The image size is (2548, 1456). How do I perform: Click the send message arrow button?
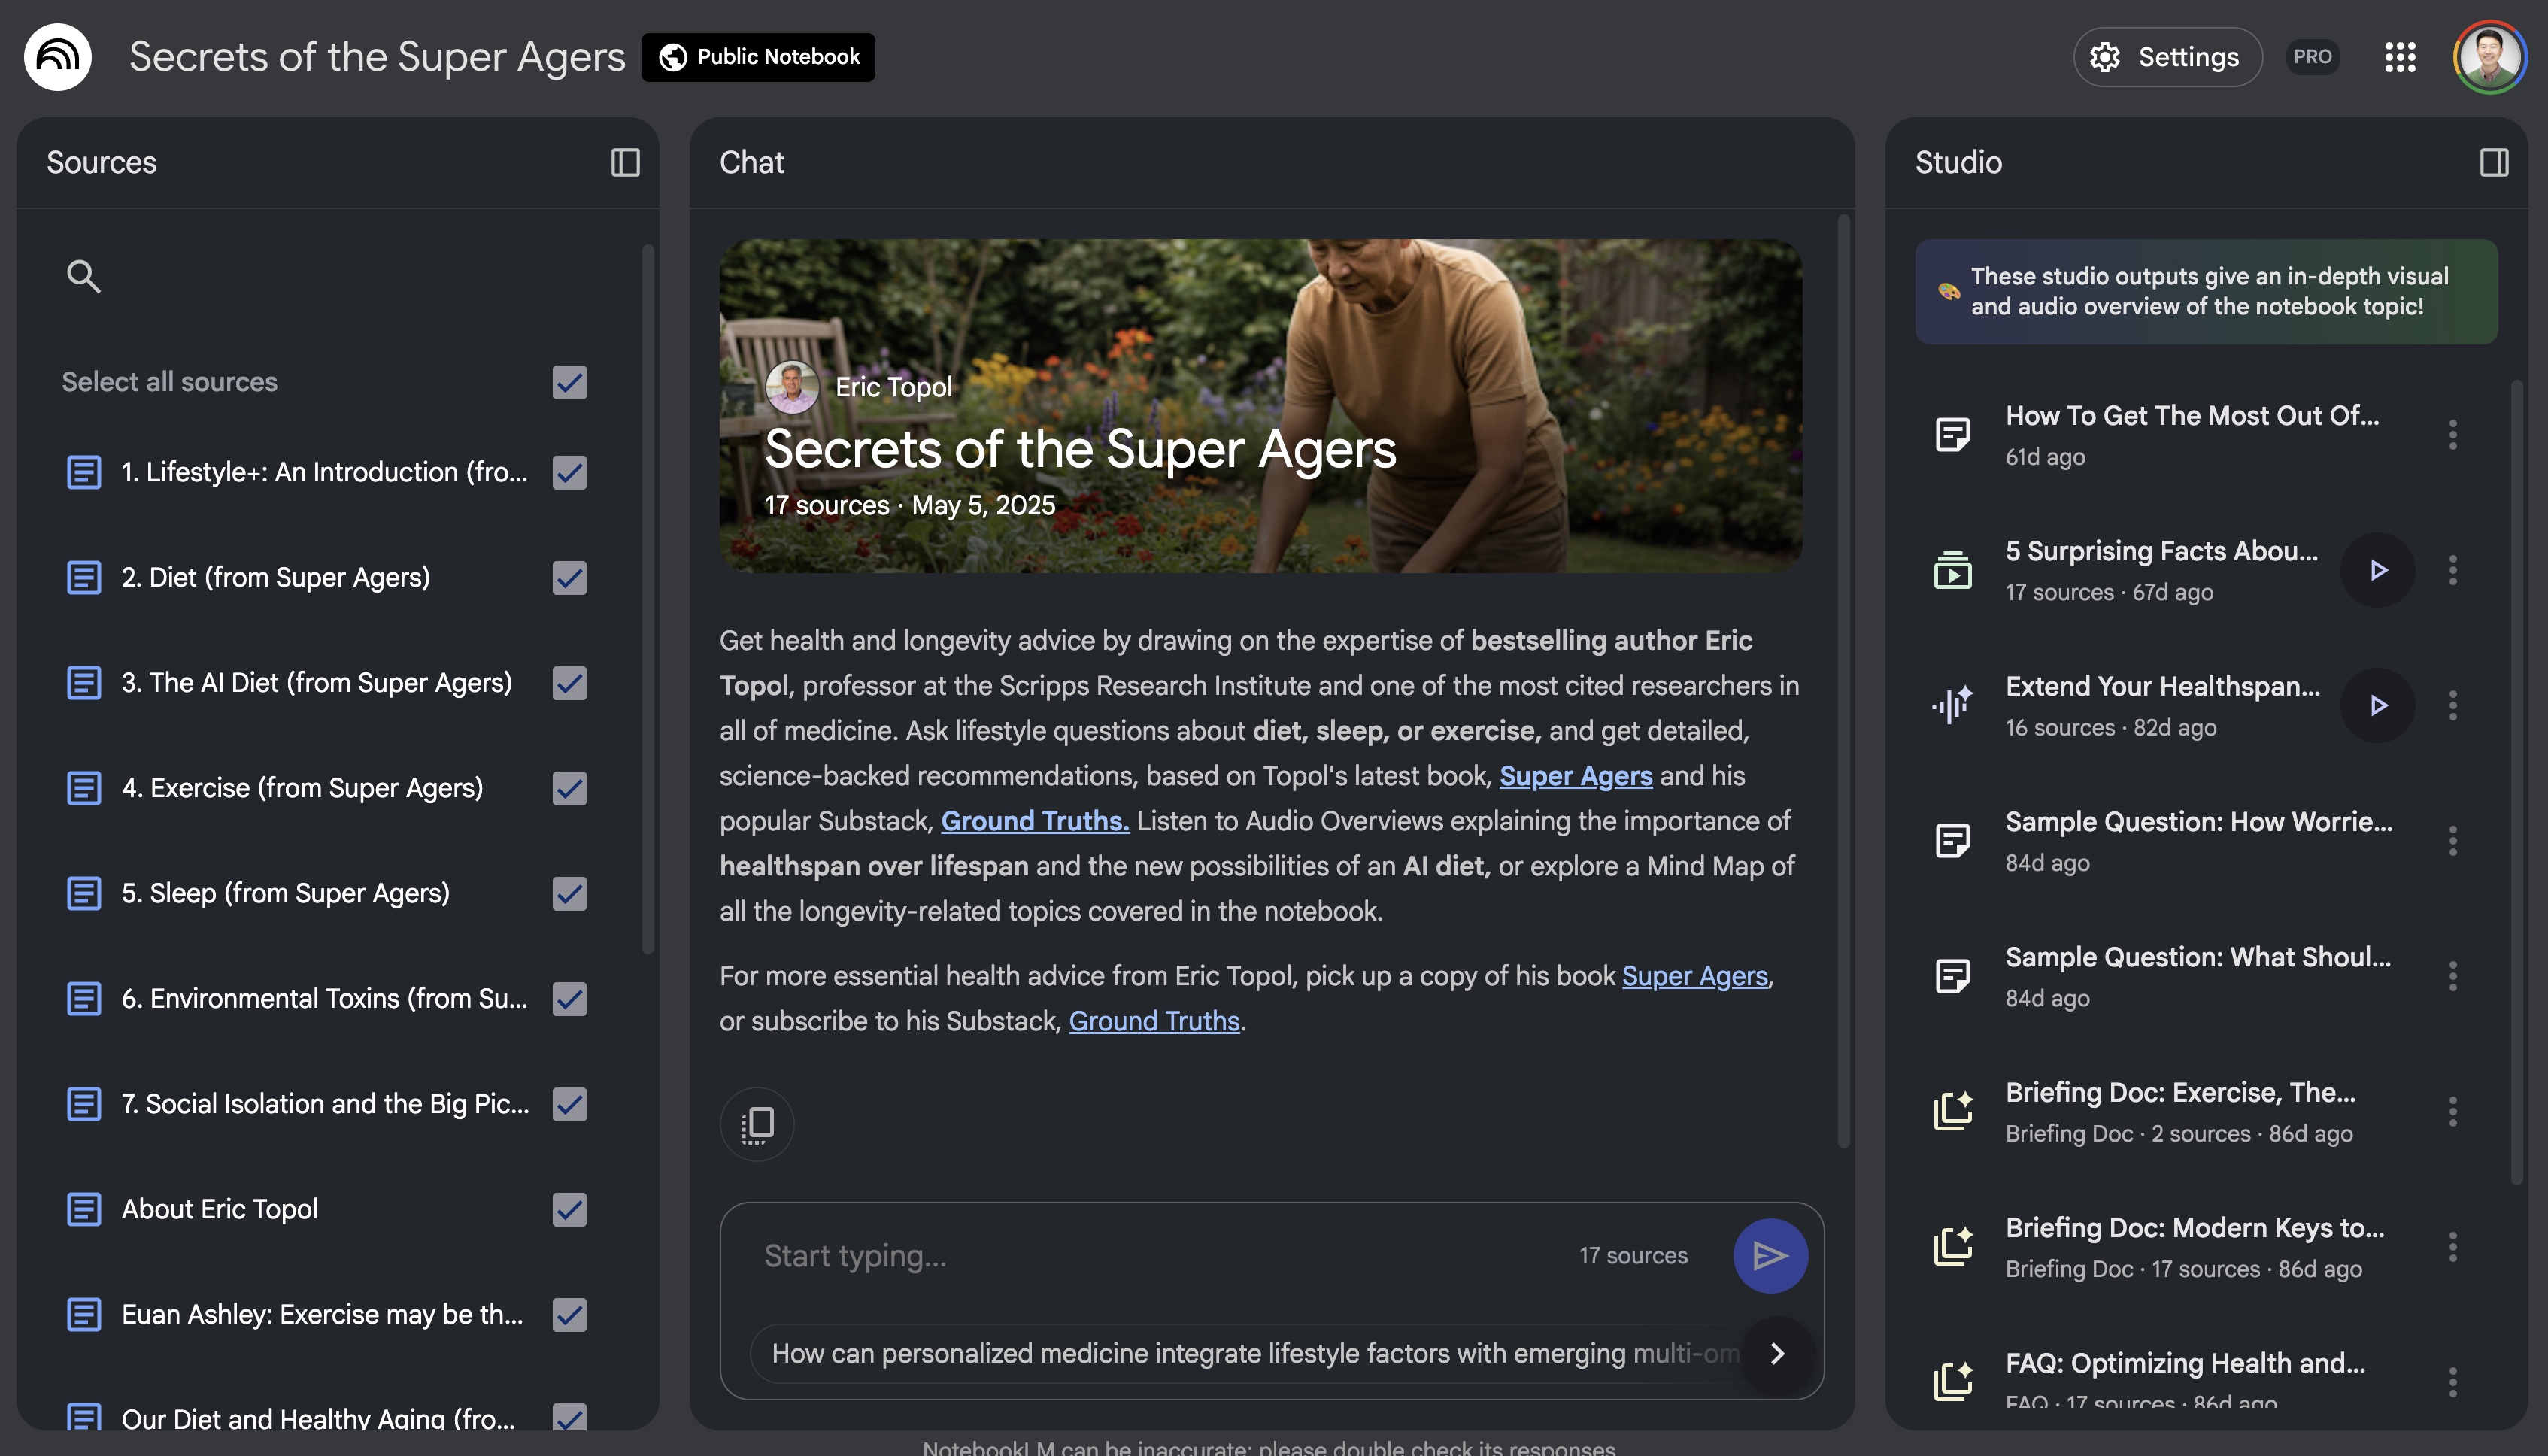[x=1769, y=1255]
